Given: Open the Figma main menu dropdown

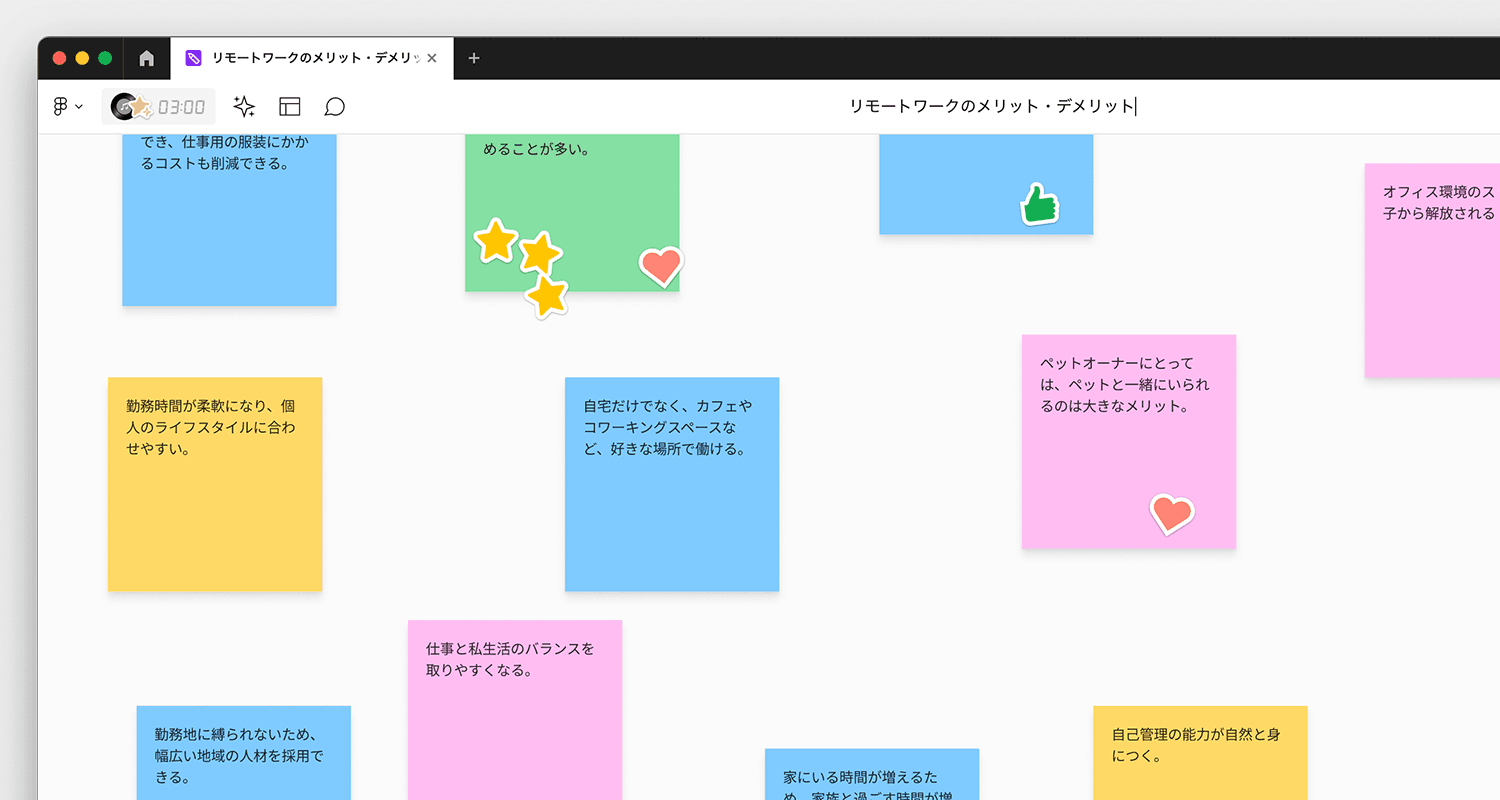Looking at the screenshot, I should [x=67, y=107].
